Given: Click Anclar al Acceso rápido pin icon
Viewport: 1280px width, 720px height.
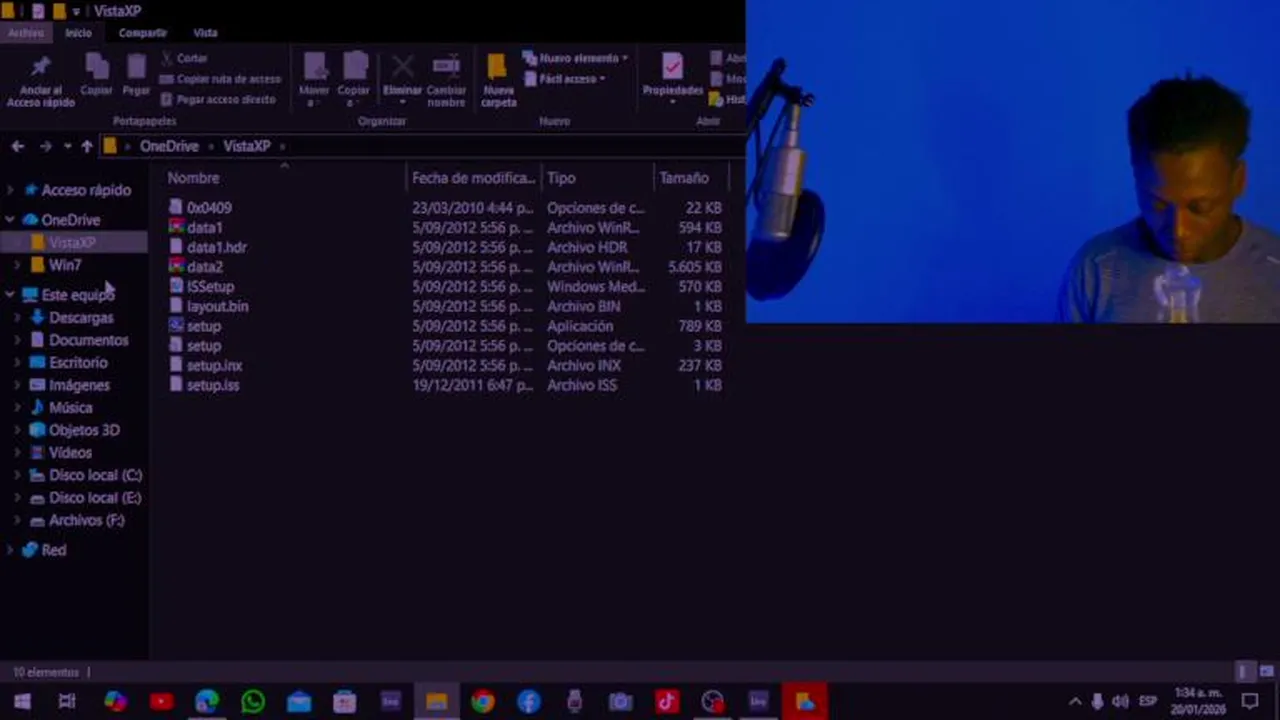Looking at the screenshot, I should [x=40, y=68].
